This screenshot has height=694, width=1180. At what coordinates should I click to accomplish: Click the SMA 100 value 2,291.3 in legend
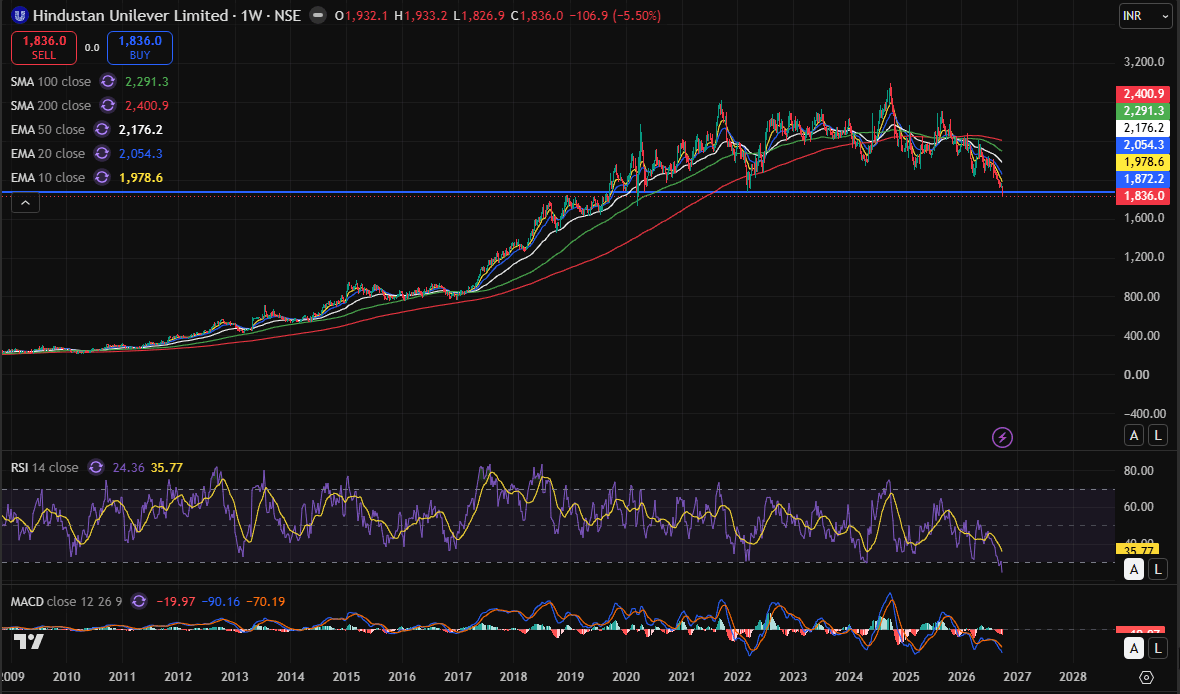147,81
